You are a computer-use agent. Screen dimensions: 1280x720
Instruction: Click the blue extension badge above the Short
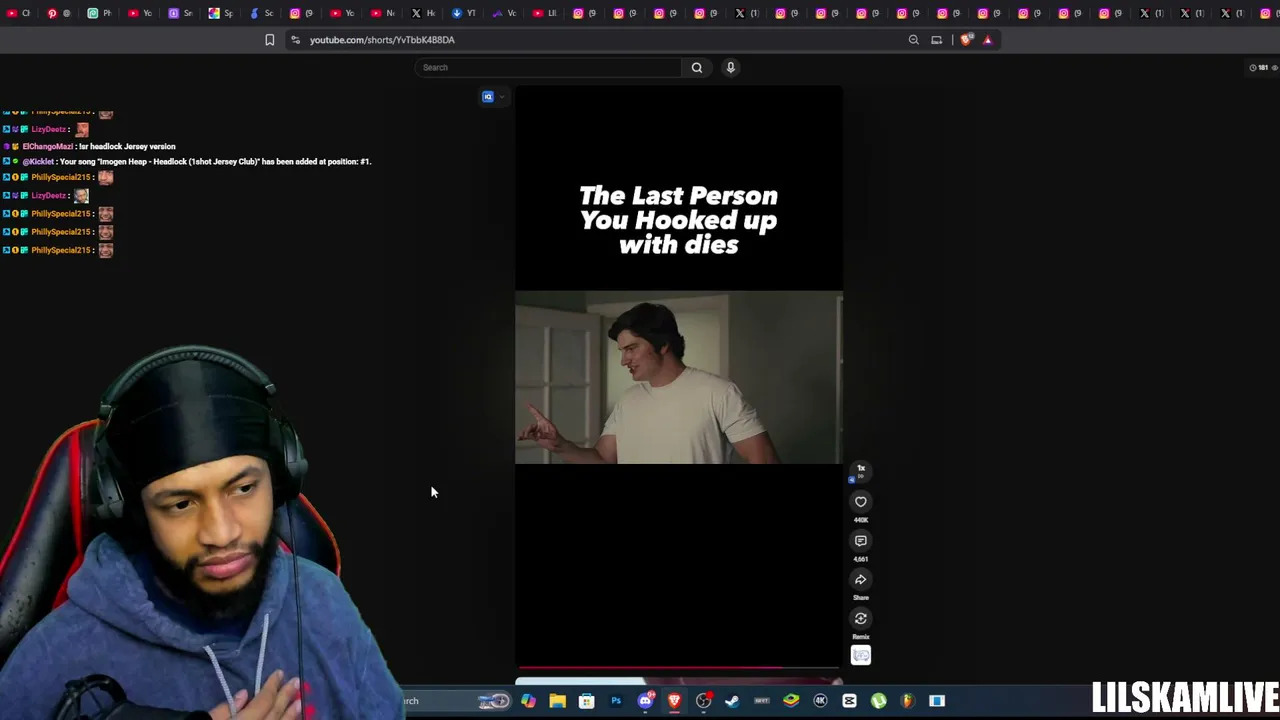[x=488, y=97]
